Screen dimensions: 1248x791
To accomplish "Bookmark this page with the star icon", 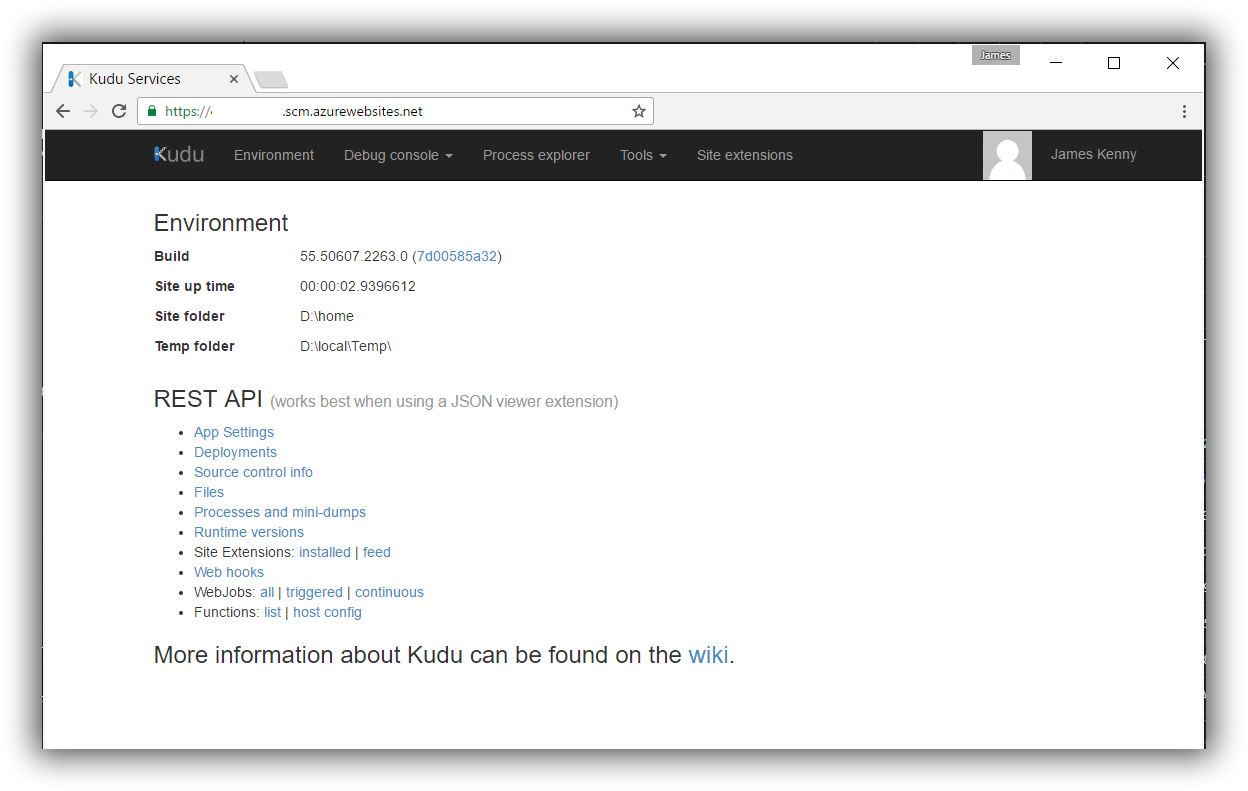I will (x=639, y=111).
